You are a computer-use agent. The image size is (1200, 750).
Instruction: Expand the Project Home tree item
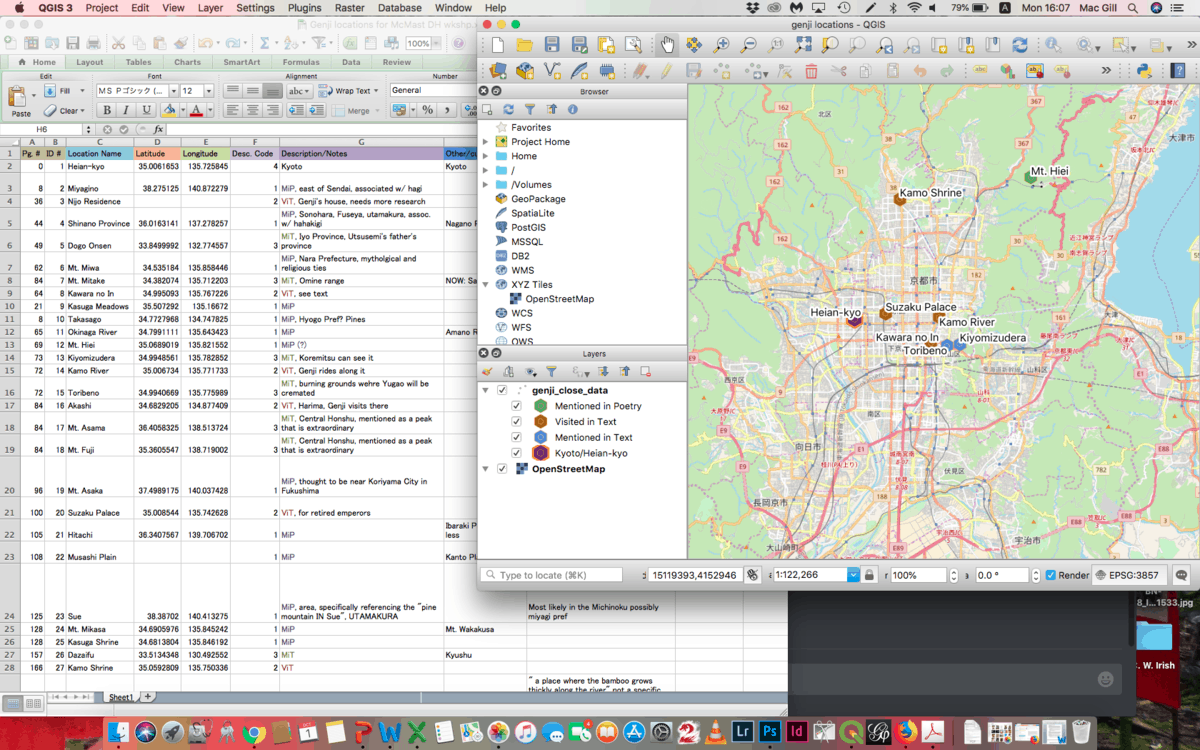(486, 142)
